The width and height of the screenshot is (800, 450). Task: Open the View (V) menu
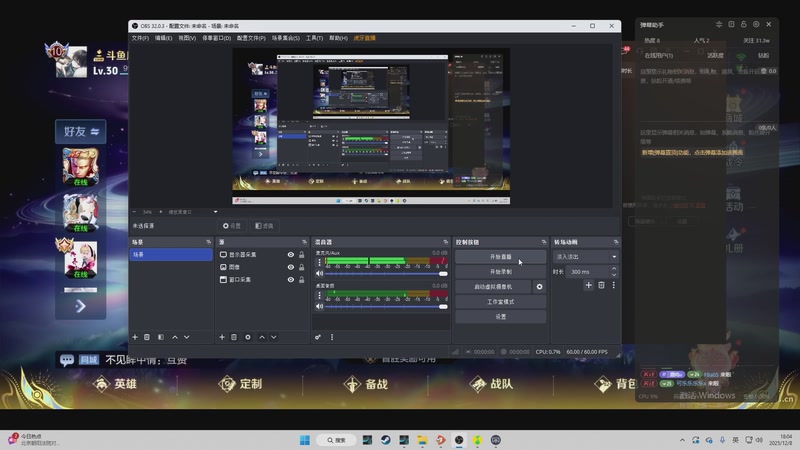pyautogui.click(x=187, y=38)
